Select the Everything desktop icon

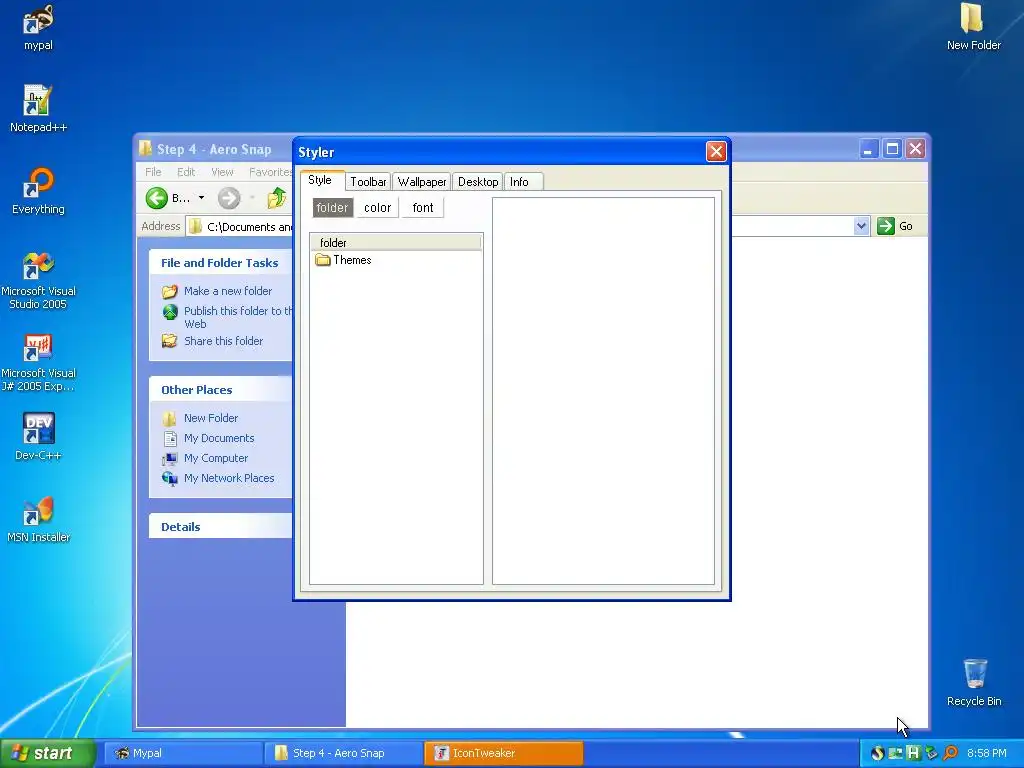pyautogui.click(x=38, y=191)
